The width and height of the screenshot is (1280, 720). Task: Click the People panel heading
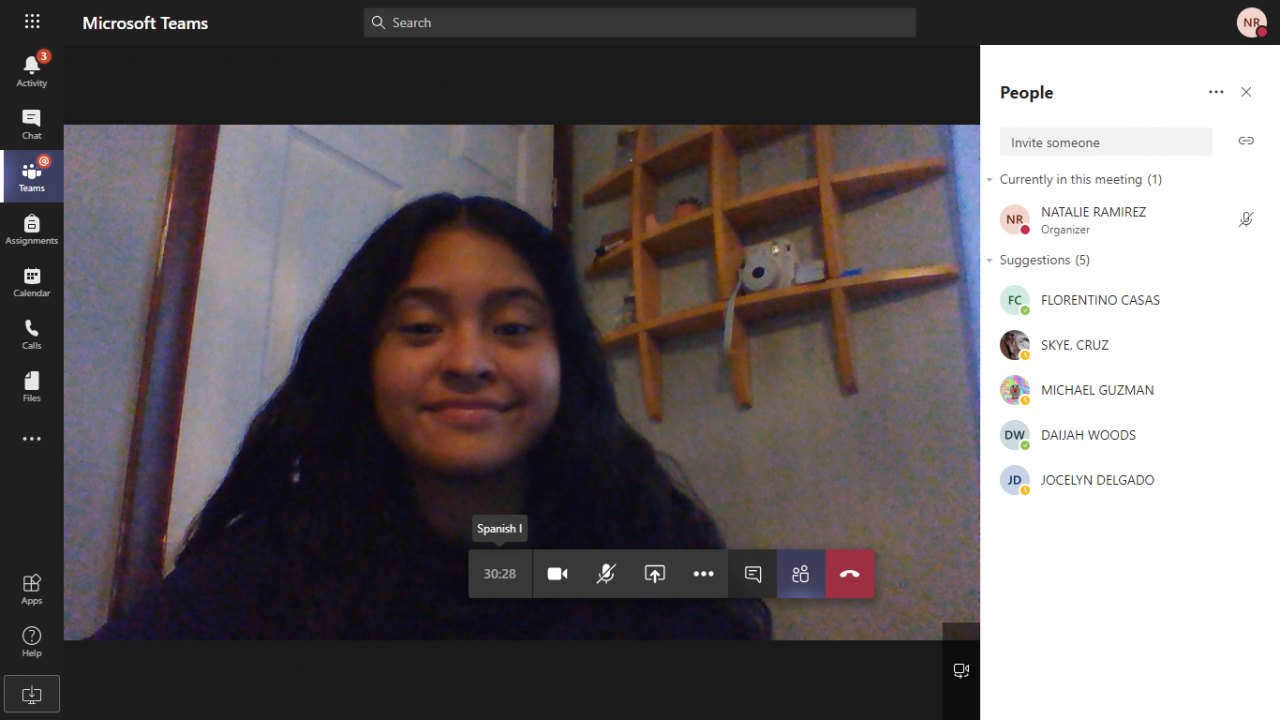coord(1027,92)
